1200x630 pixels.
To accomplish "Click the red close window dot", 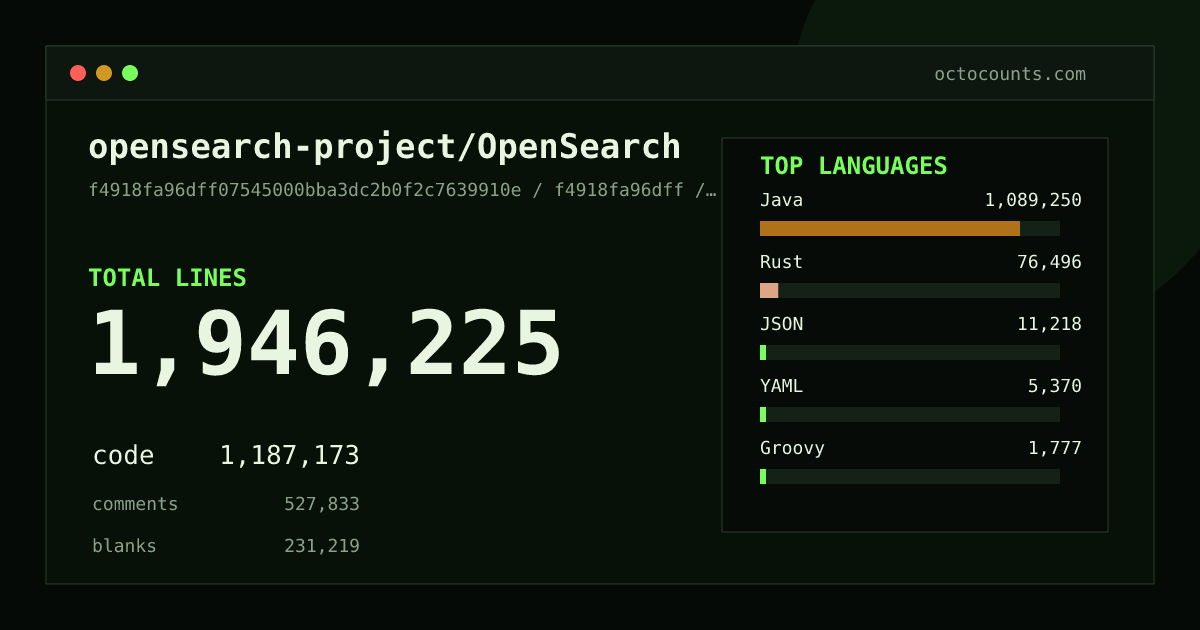I will coord(78,73).
